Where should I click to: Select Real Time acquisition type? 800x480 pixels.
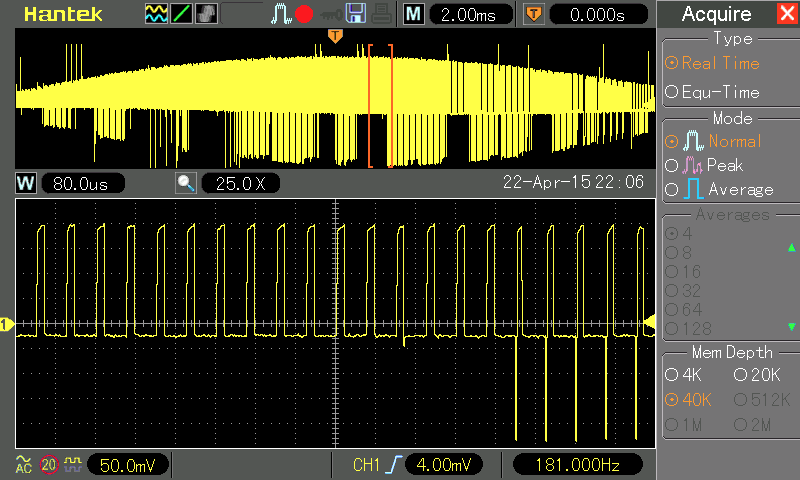point(712,63)
